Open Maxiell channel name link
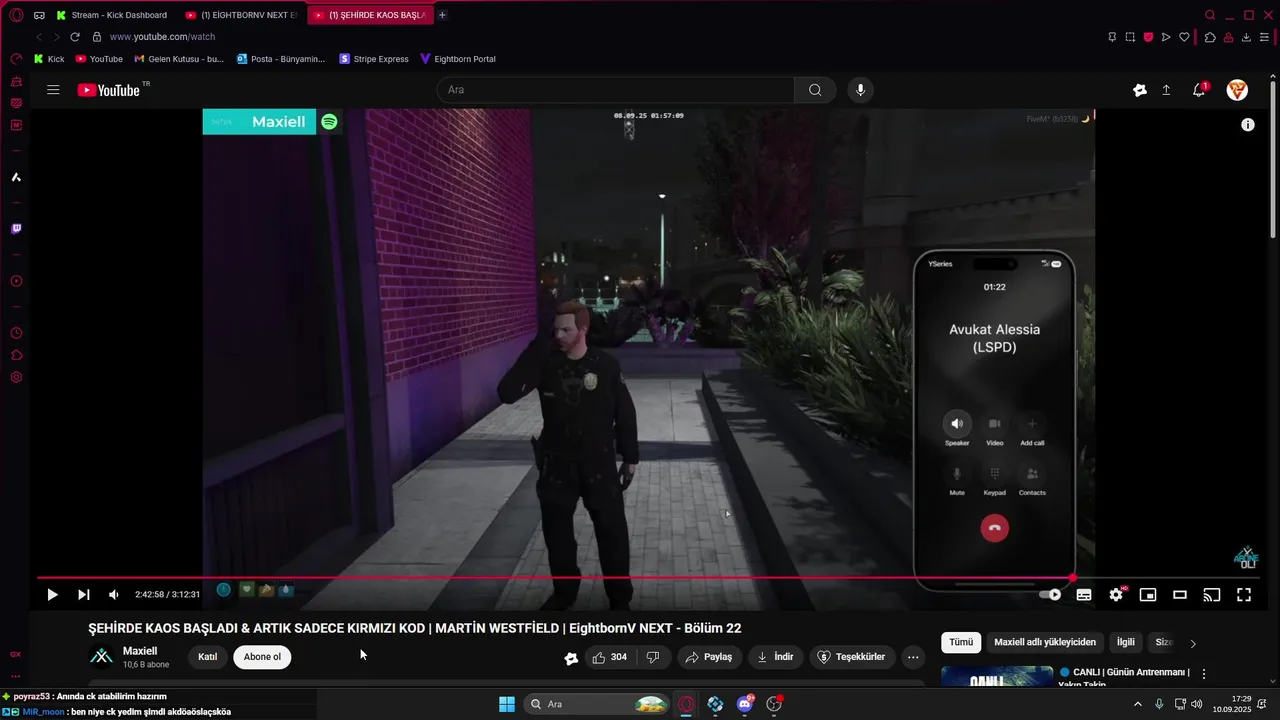Image resolution: width=1280 pixels, height=720 pixels. pos(140,651)
